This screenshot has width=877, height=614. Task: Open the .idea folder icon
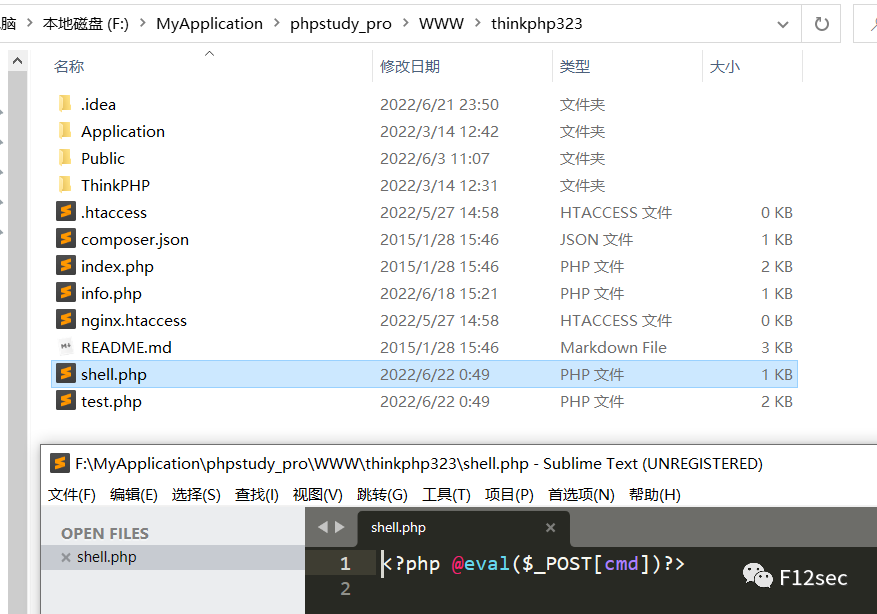click(65, 104)
